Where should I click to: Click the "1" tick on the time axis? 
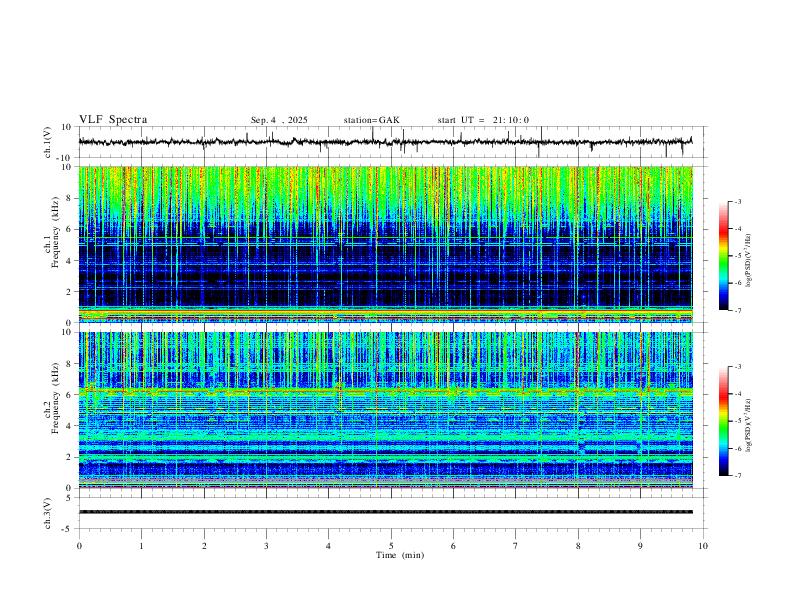tap(141, 546)
